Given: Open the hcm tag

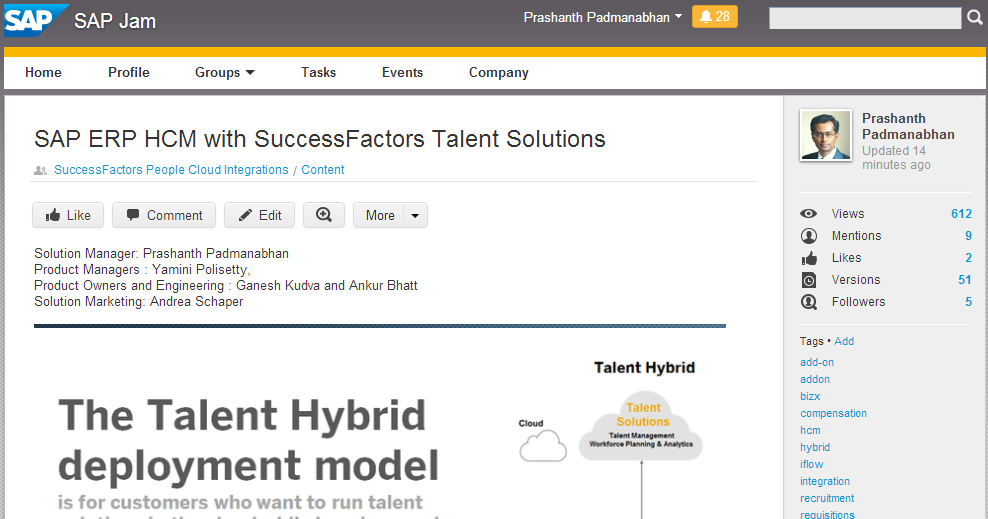Looking at the screenshot, I should click(x=810, y=430).
